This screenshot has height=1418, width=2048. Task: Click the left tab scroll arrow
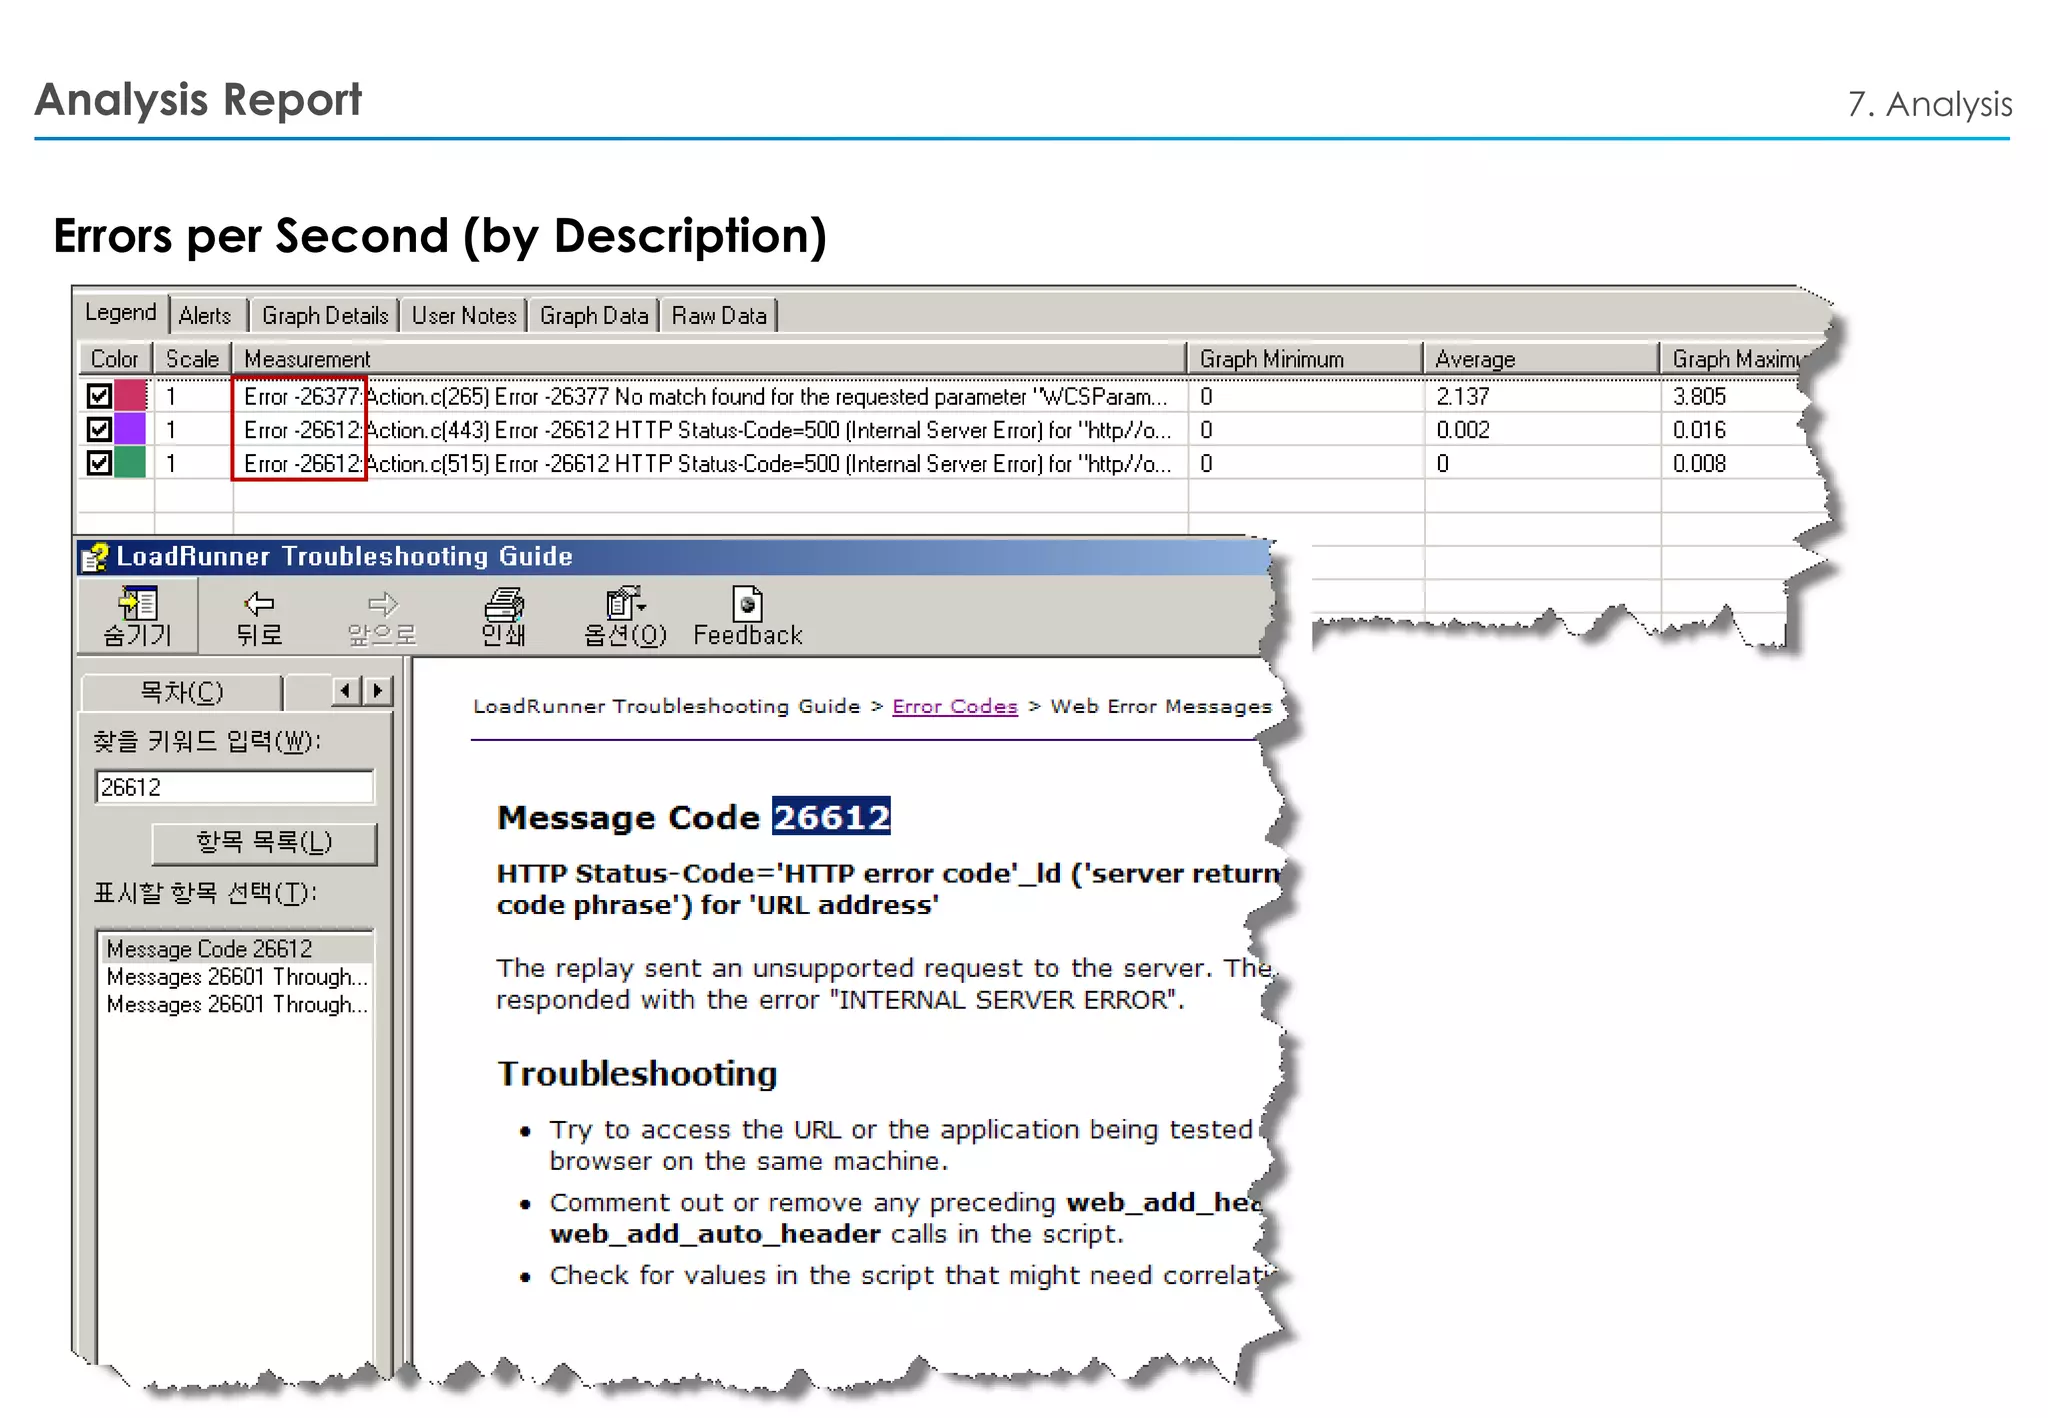(x=346, y=691)
